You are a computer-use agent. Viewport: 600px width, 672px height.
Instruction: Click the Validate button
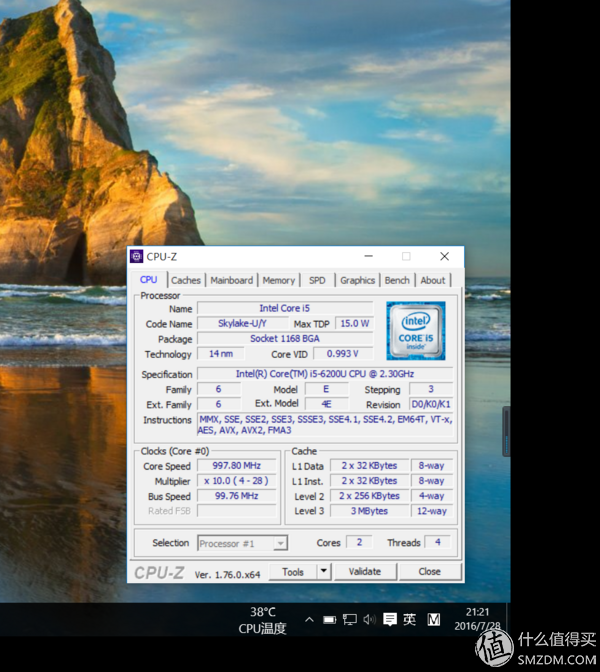pyautogui.click(x=365, y=571)
